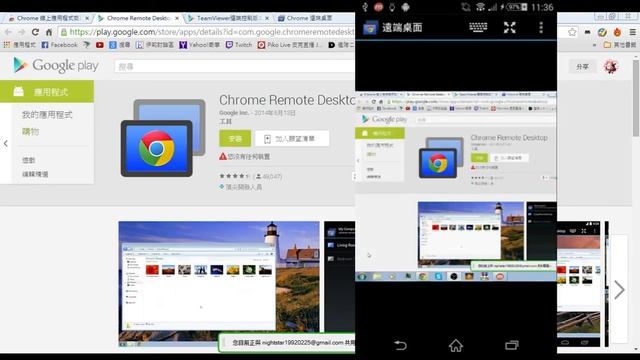Toggle fullscreen in the phone remote app

point(509,27)
